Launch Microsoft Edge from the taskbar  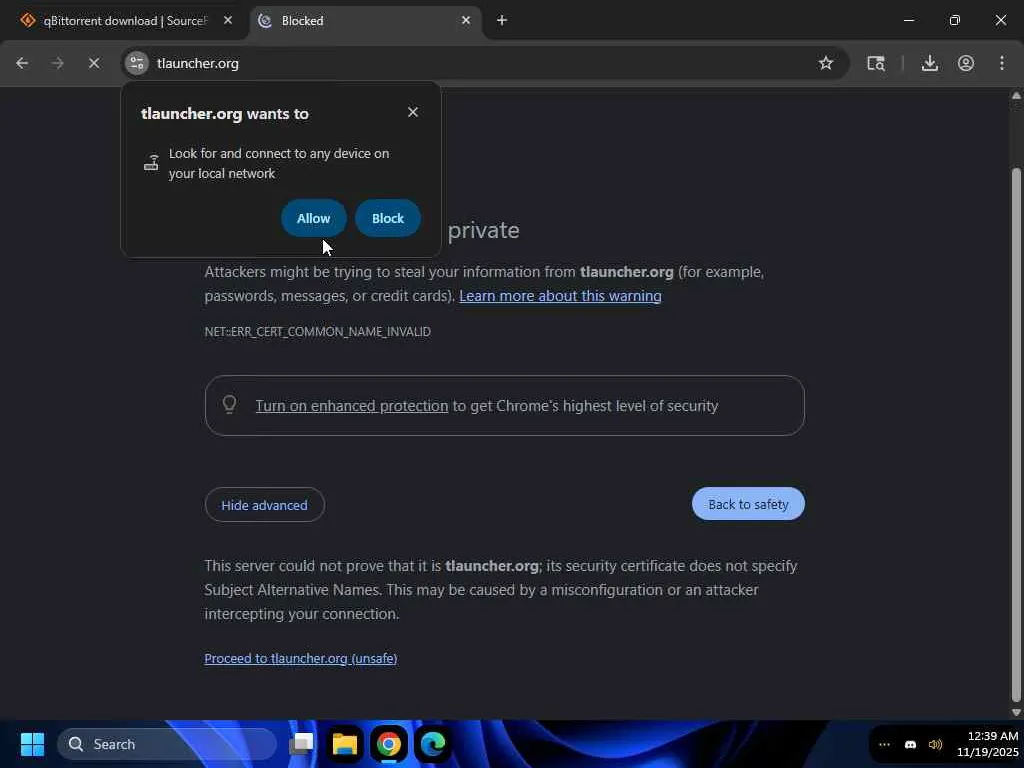432,744
